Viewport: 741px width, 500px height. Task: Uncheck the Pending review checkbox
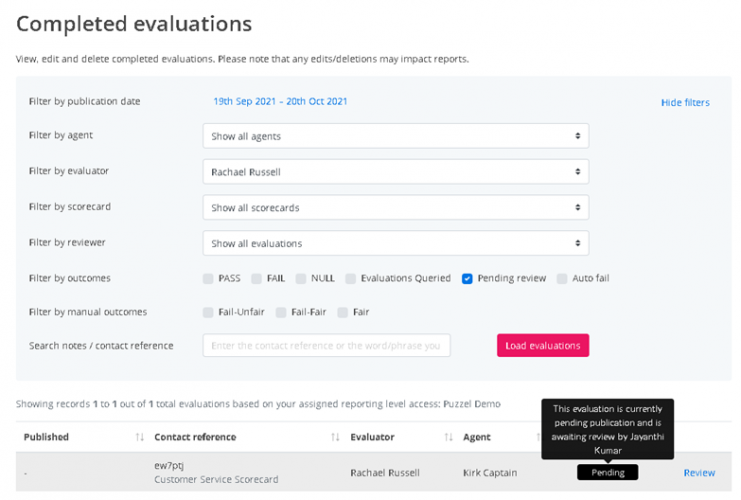(467, 279)
